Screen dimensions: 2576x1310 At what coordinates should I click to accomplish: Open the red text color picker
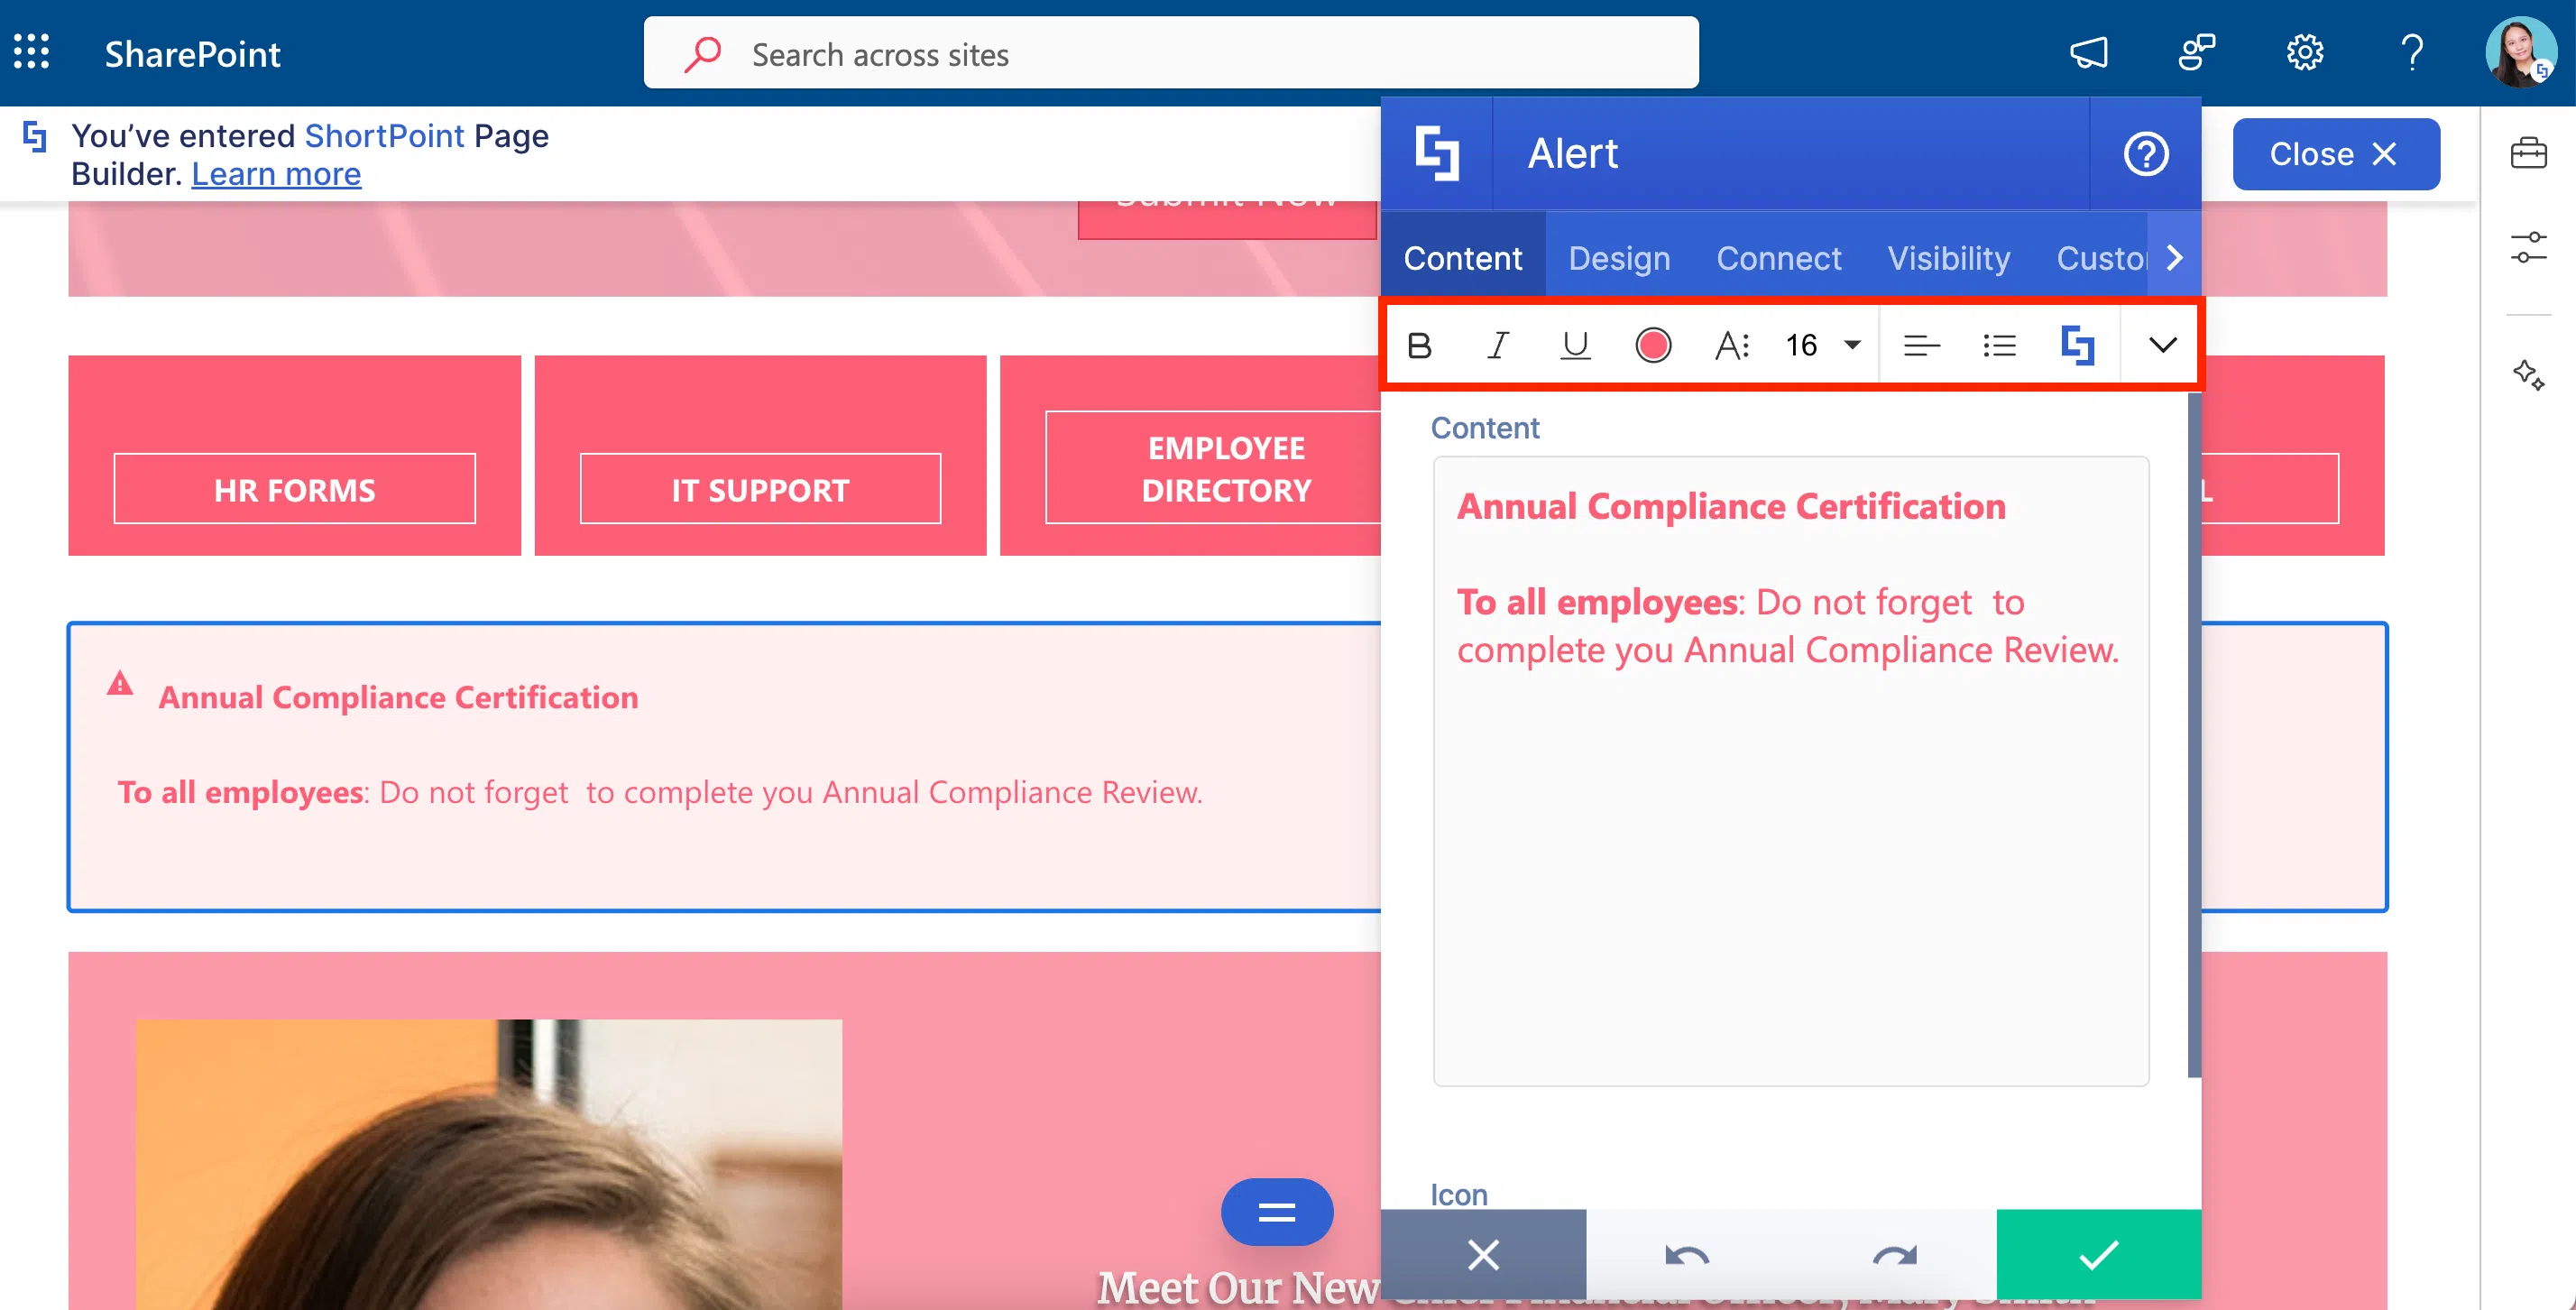(x=1653, y=345)
